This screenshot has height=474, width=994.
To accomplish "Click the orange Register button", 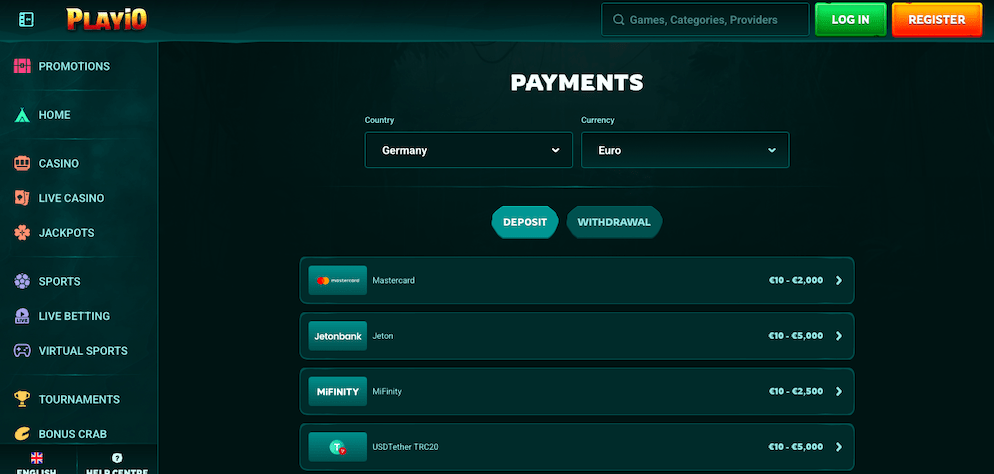I will pyautogui.click(x=936, y=20).
